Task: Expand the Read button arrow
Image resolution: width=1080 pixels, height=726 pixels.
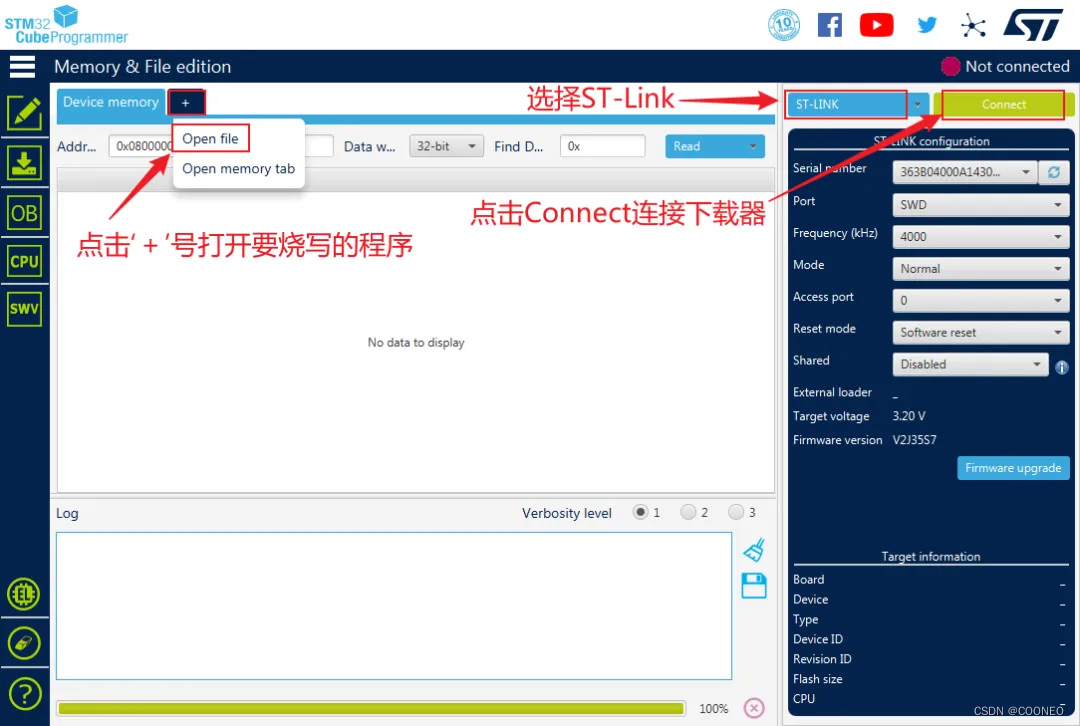Action: coord(753,146)
